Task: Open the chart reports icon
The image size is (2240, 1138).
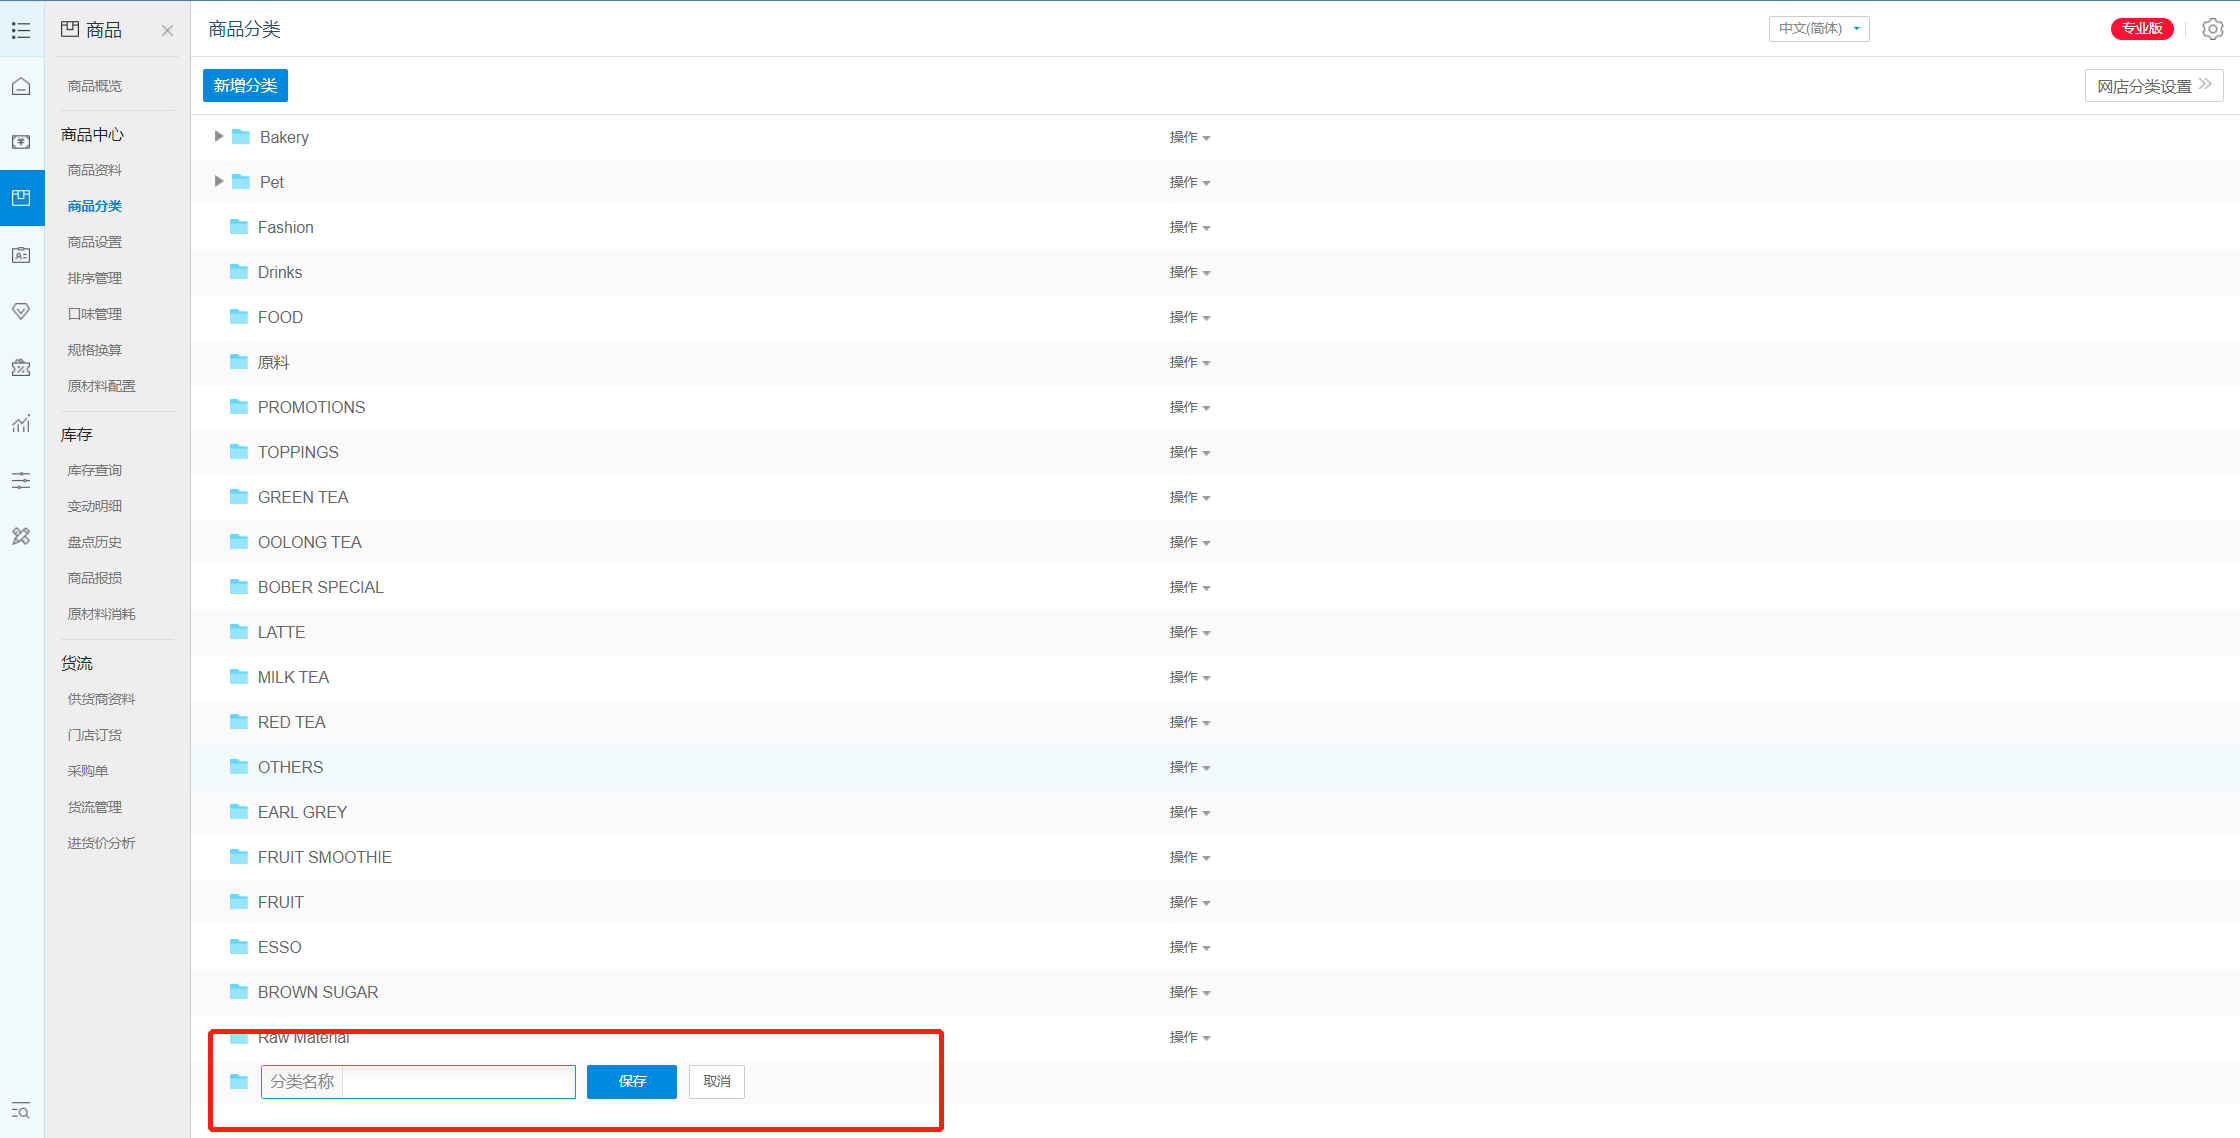Action: pos(21,424)
